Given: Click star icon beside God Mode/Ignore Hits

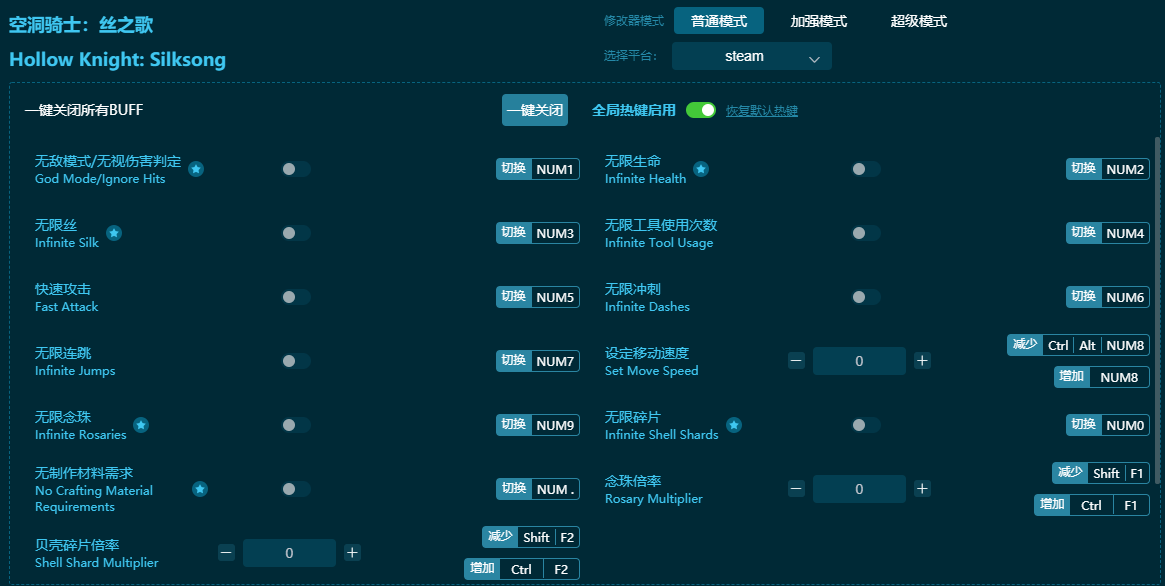Looking at the screenshot, I should [x=195, y=169].
